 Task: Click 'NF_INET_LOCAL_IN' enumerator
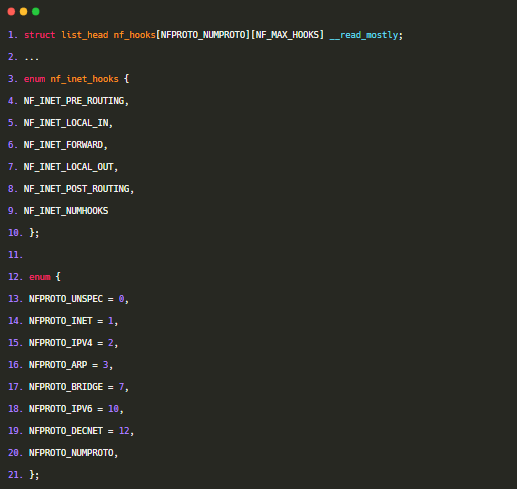[66, 123]
